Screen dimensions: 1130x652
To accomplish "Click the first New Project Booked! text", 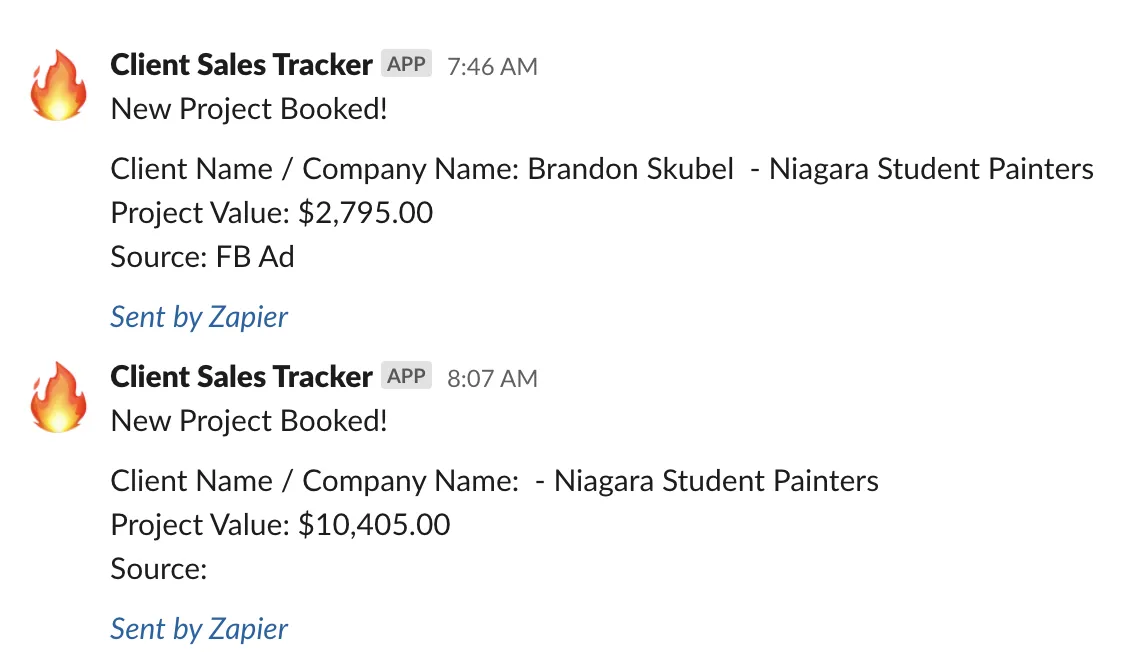I will click(x=249, y=110).
